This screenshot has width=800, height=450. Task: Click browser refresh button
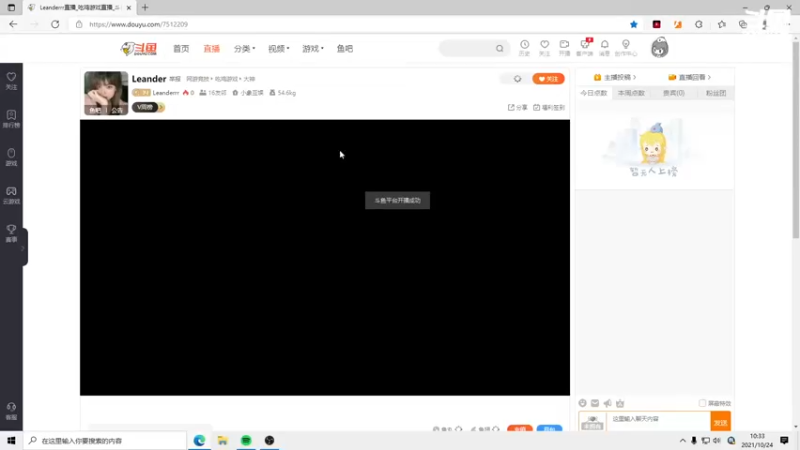click(55, 24)
